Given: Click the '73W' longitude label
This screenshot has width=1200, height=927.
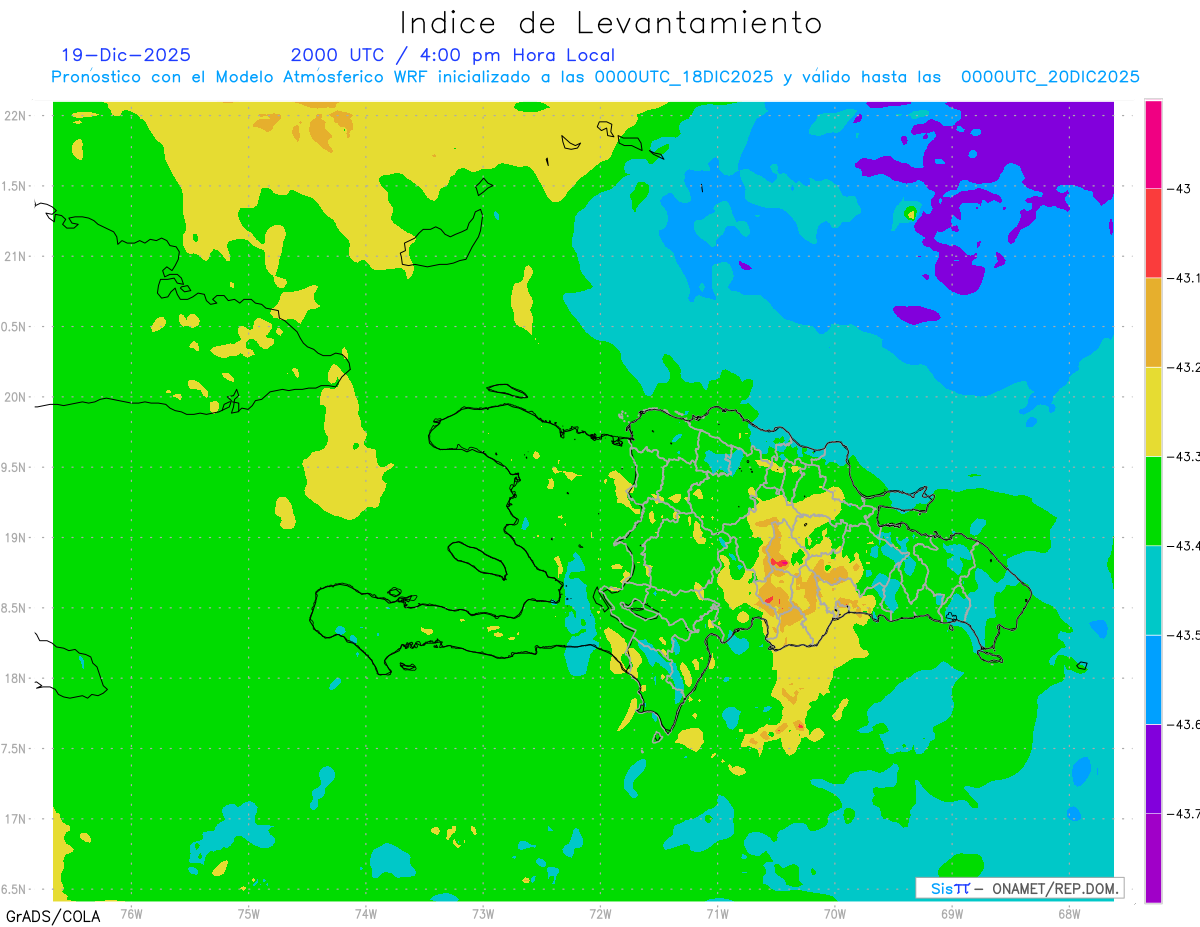Looking at the screenshot, I should pyautogui.click(x=483, y=914).
